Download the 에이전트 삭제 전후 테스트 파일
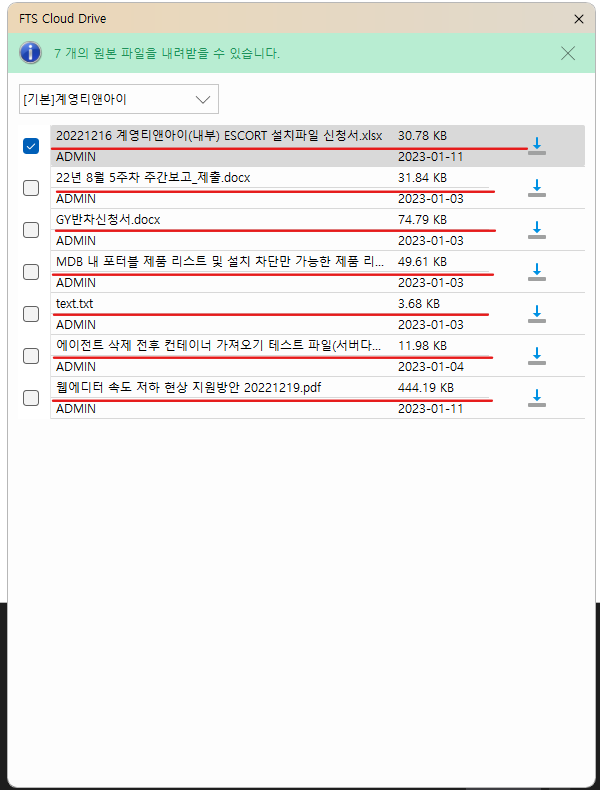Screen dimensions: 600x790 tap(537, 356)
